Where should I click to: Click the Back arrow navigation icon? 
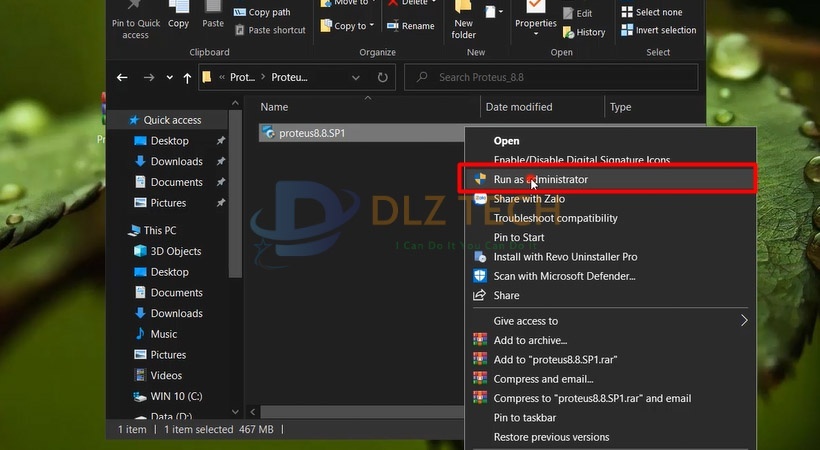tap(122, 77)
